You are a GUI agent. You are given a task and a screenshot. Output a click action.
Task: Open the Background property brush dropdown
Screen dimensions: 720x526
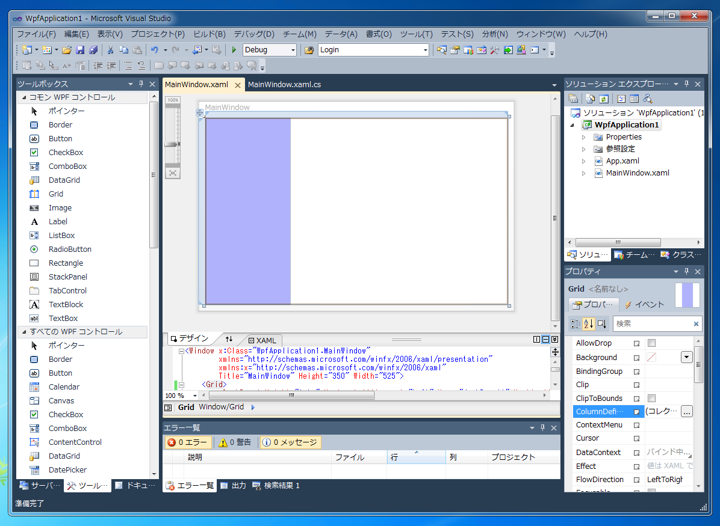(x=686, y=357)
